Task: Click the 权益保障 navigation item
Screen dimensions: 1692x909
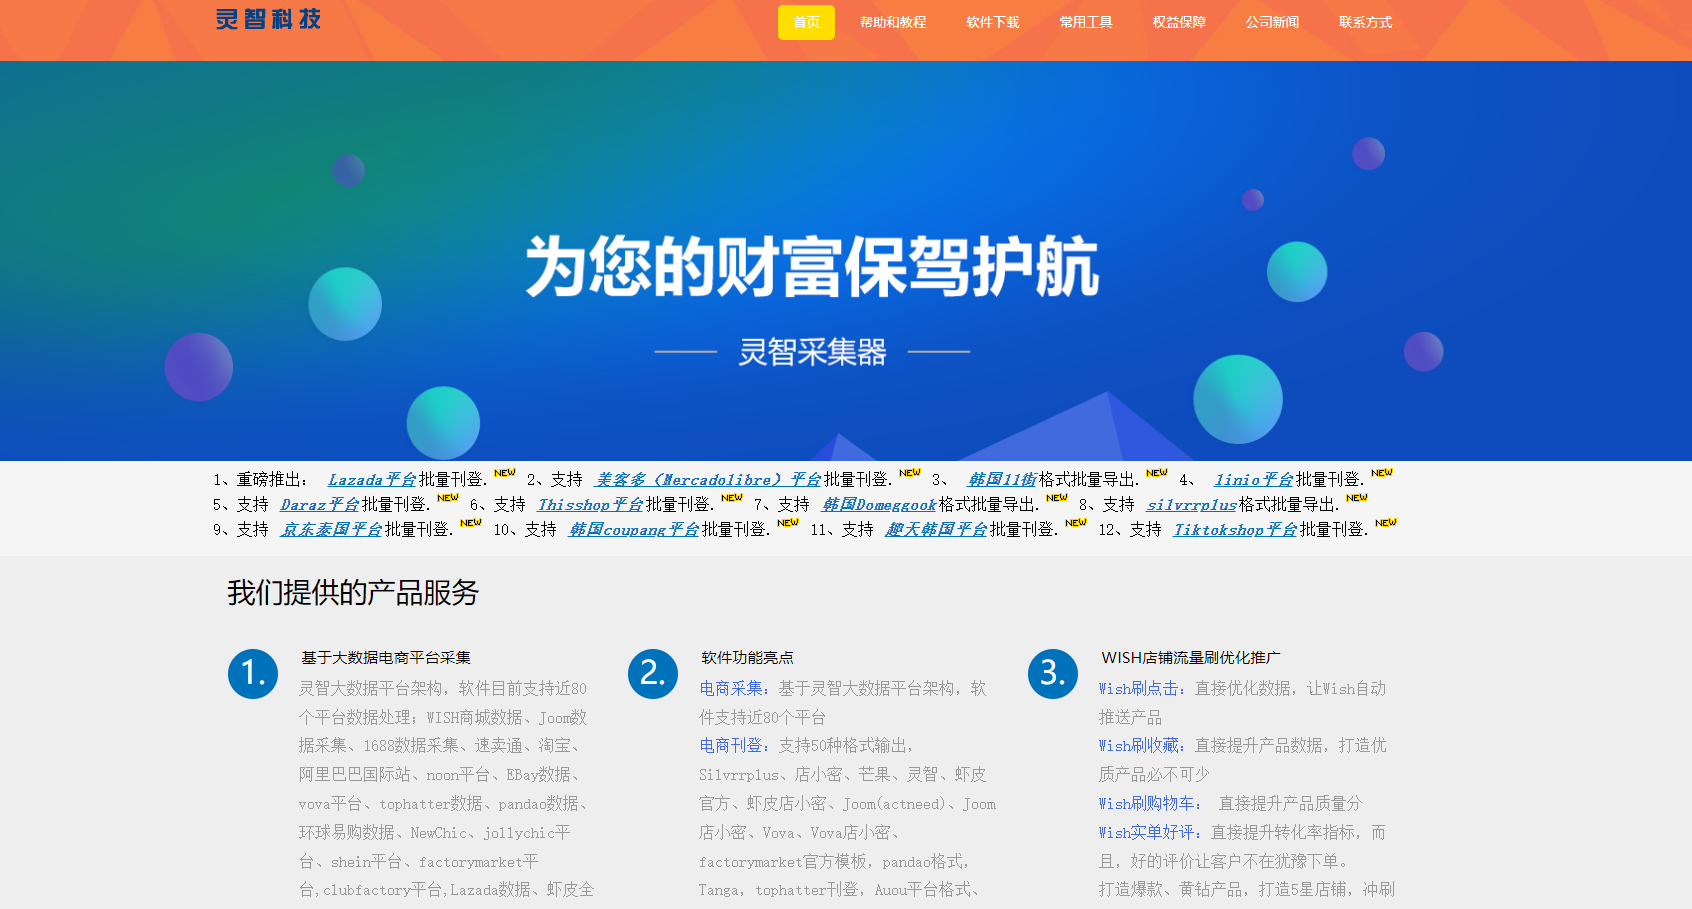Action: (x=1178, y=21)
